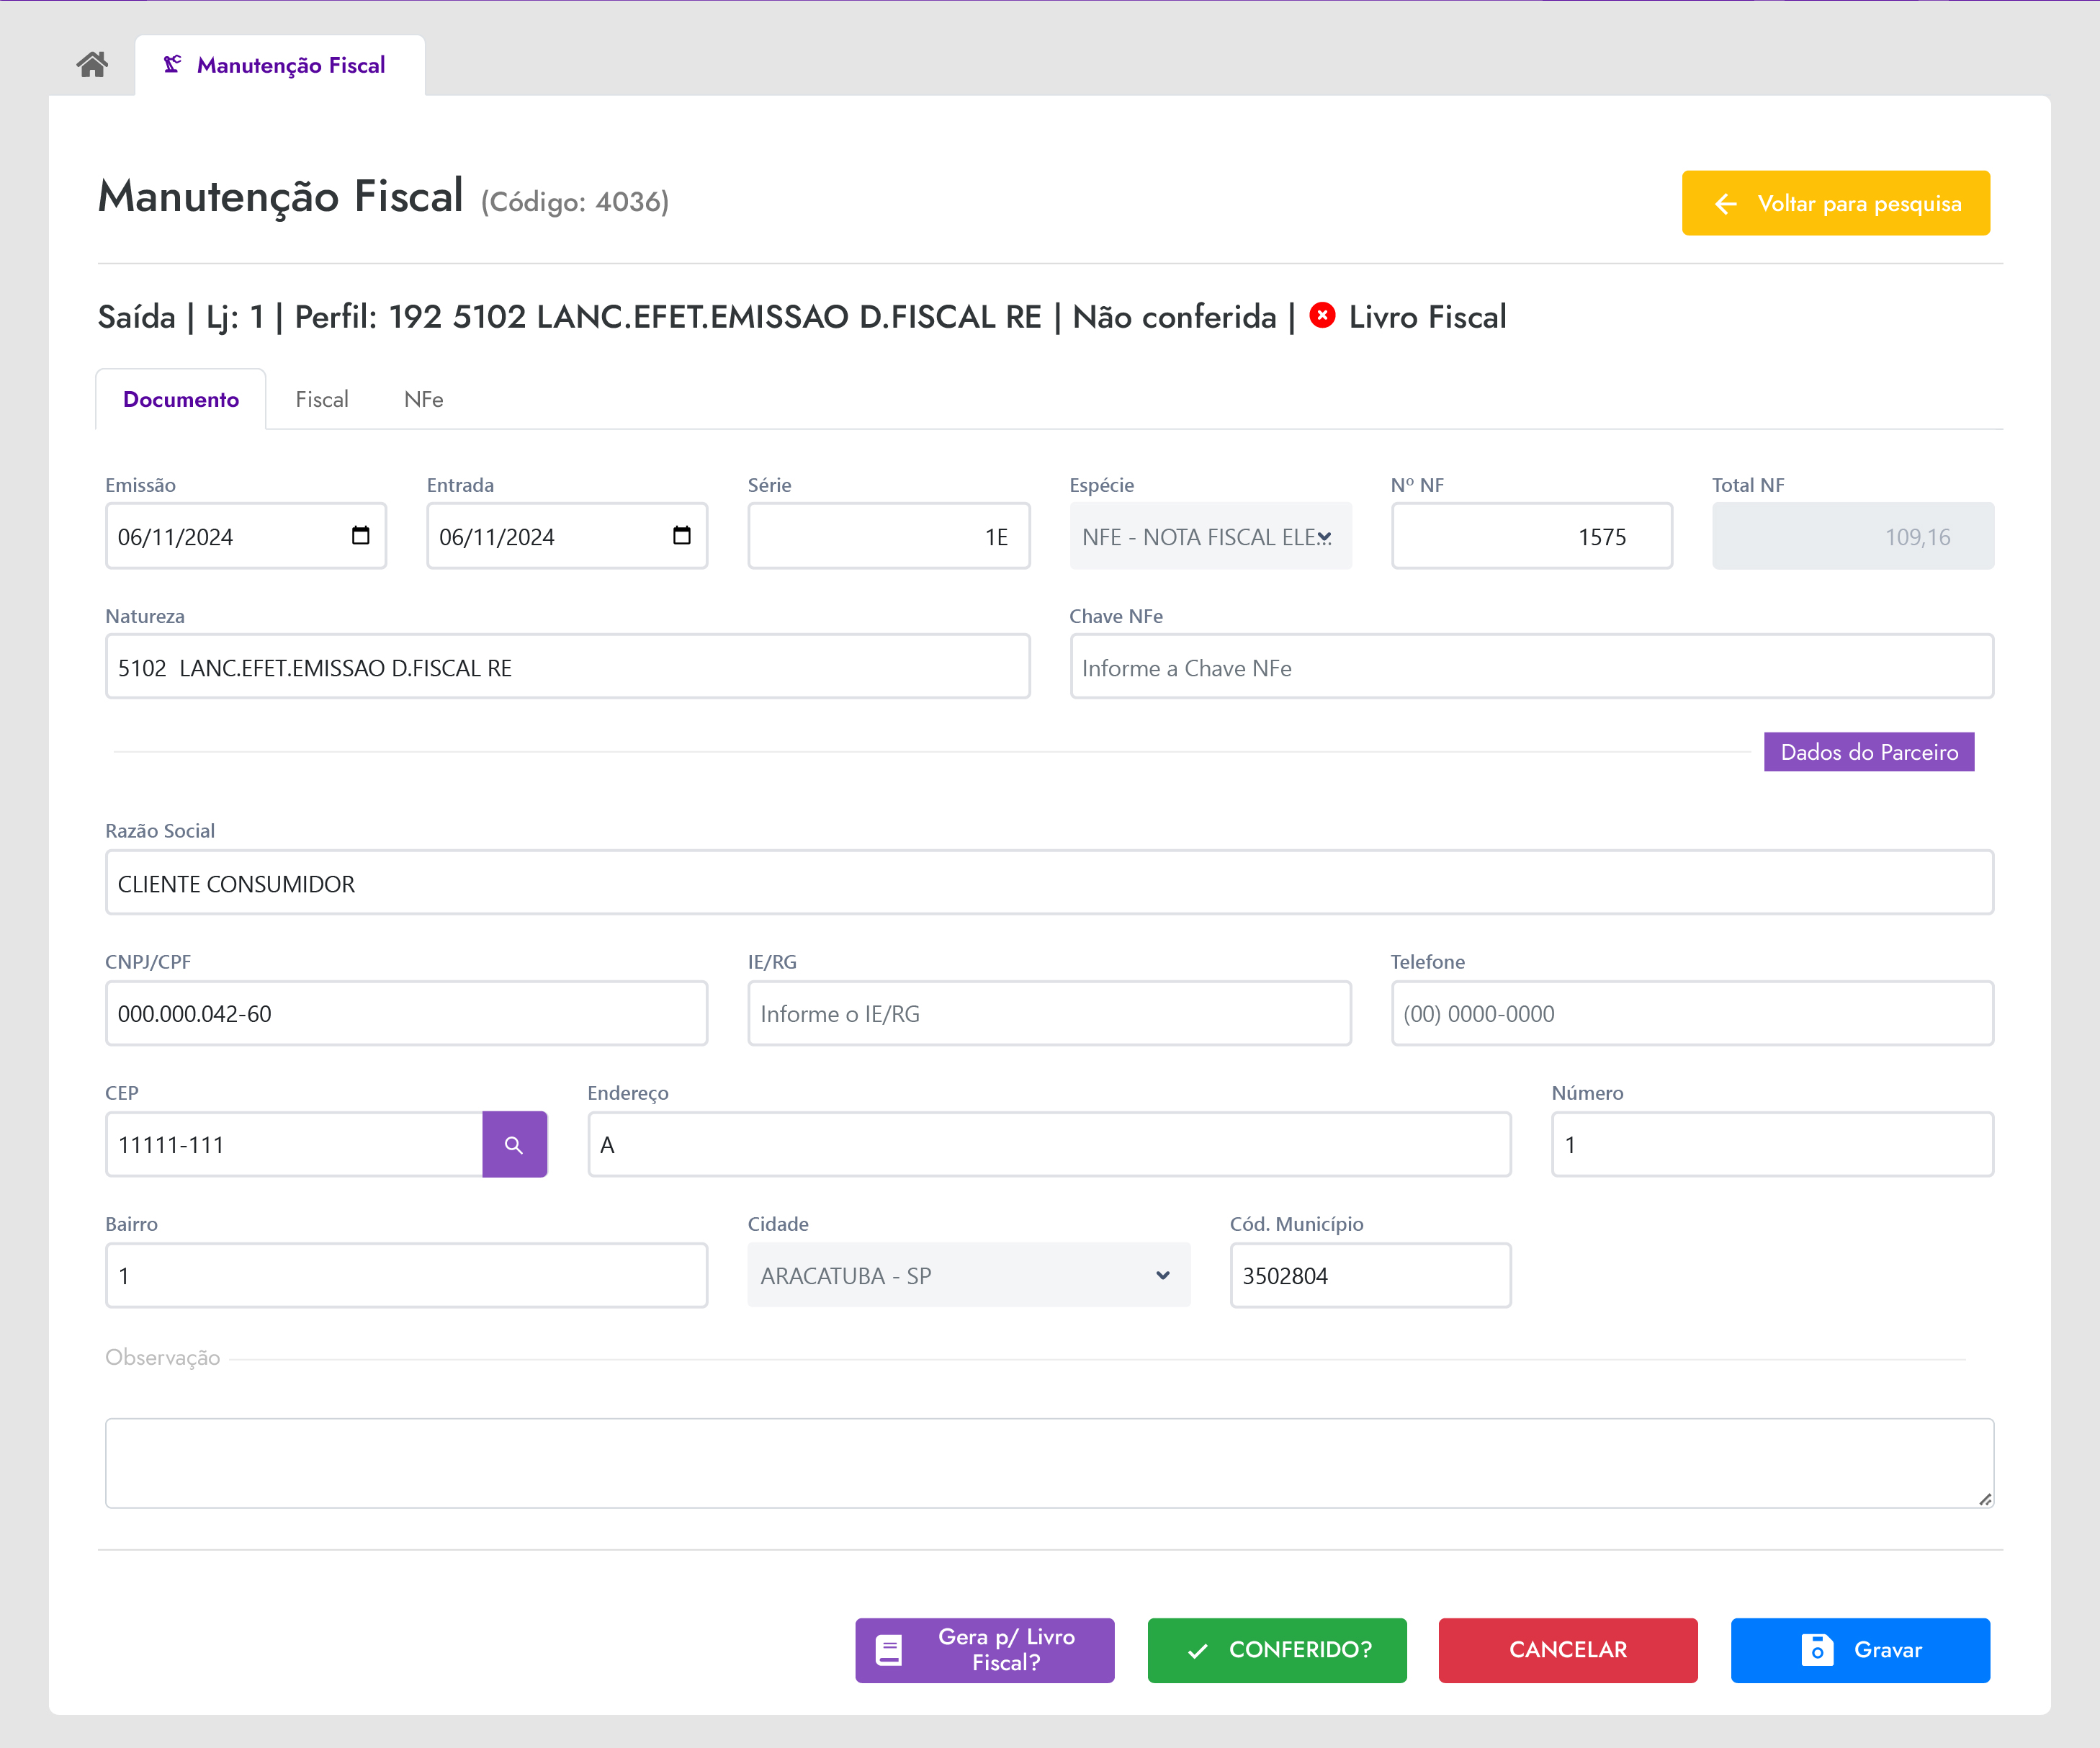Click the Manutenção Fiscal tab icon
2100x1748 pixels.
[x=173, y=65]
